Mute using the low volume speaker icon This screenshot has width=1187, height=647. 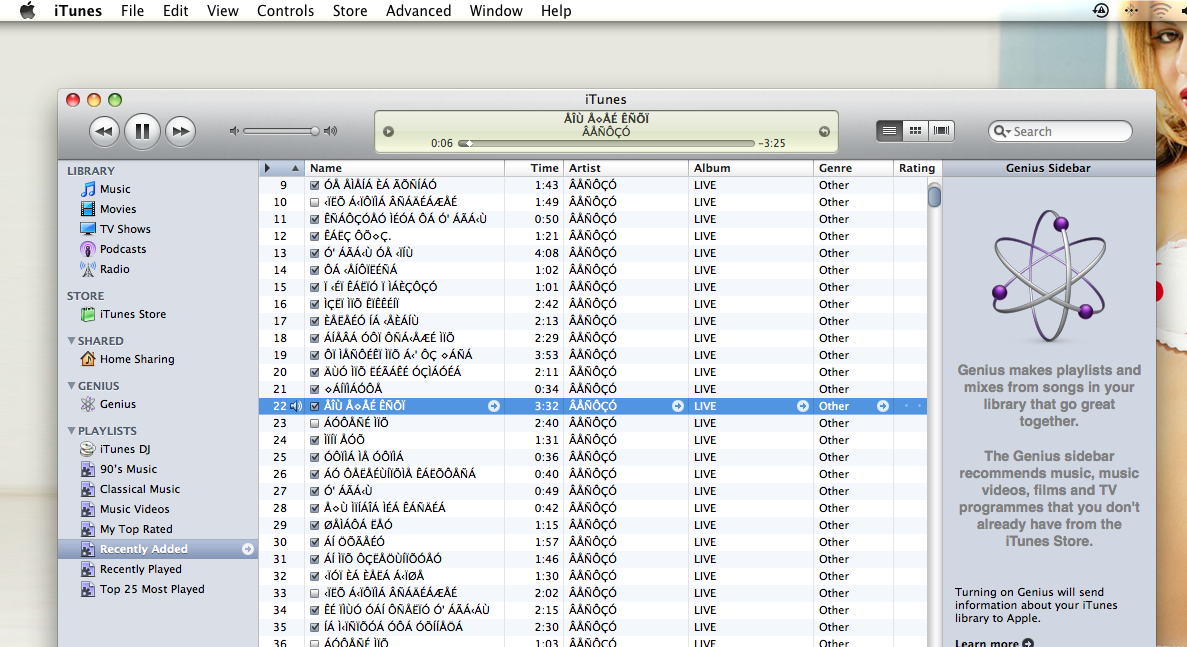(235, 131)
